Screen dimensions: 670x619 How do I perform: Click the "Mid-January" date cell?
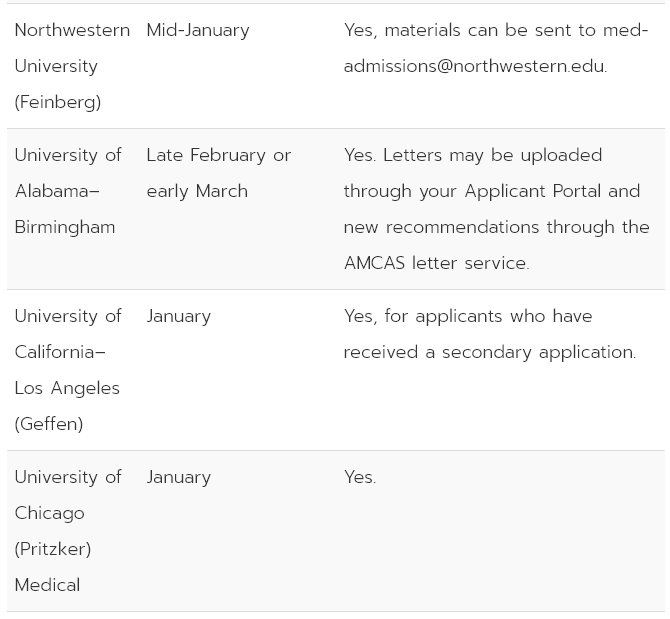(198, 30)
